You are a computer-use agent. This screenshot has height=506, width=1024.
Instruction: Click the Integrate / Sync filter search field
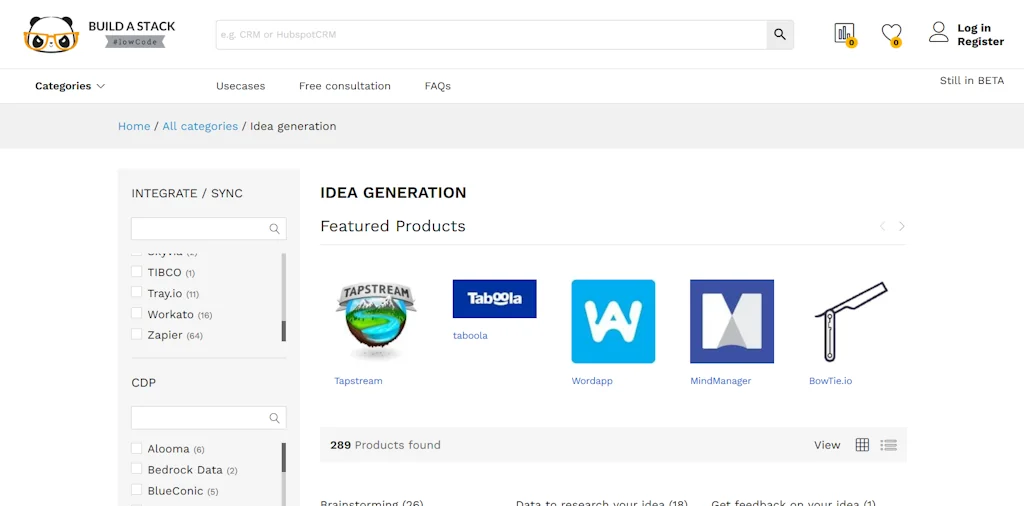click(200, 229)
